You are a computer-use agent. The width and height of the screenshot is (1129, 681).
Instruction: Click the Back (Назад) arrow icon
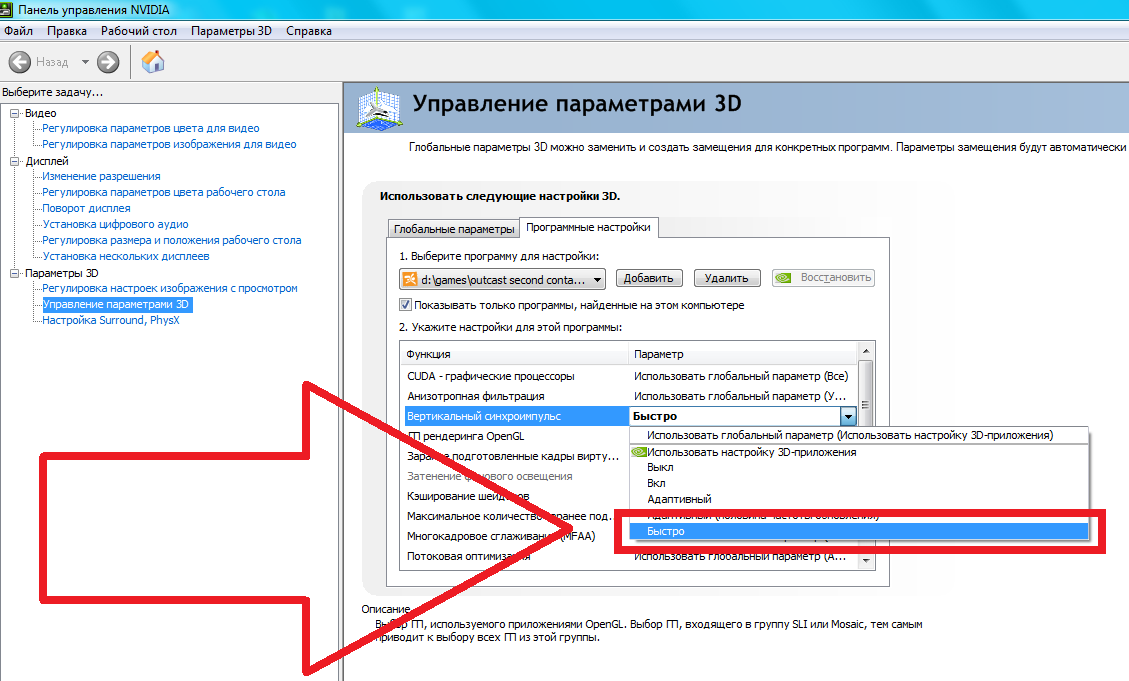pos(19,62)
